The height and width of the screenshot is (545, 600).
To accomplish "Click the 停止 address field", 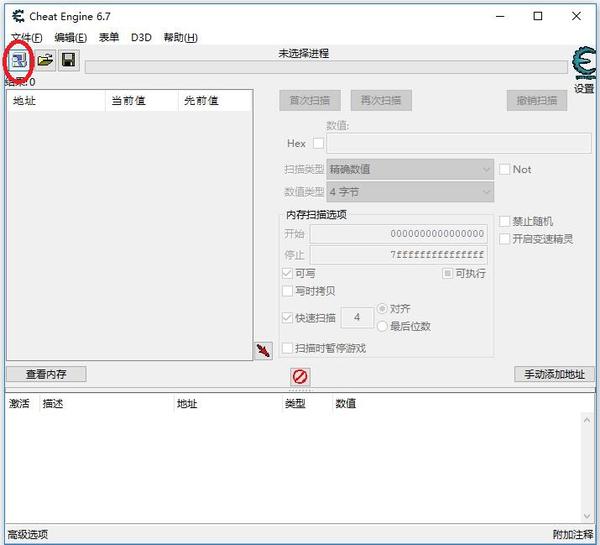I will 399,255.
